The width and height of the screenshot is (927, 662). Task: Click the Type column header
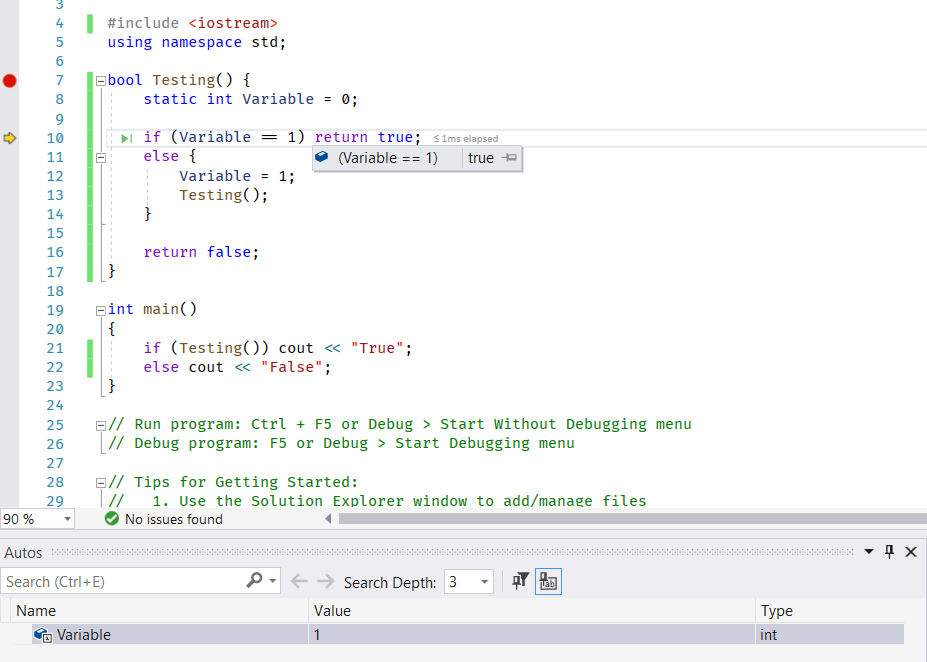830,611
